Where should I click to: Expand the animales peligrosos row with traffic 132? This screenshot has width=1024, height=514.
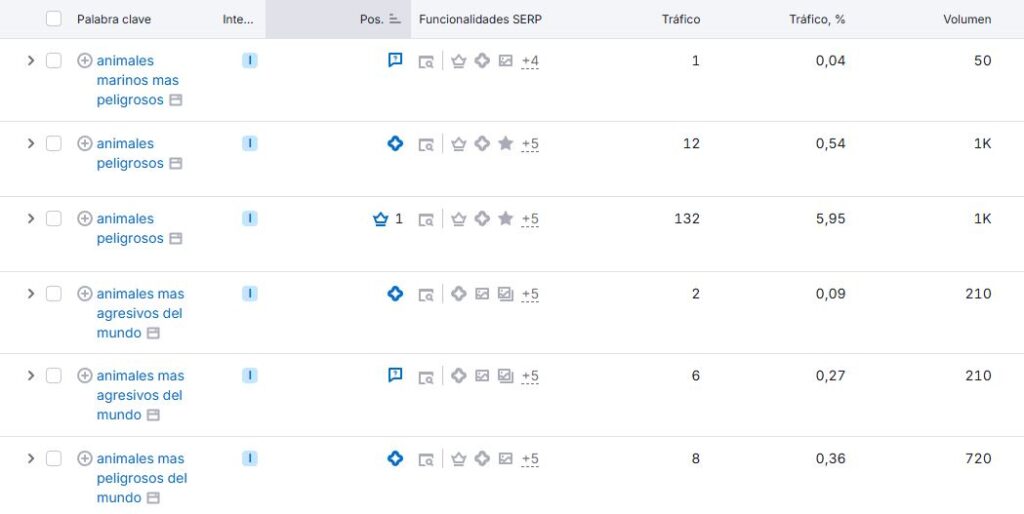31,219
